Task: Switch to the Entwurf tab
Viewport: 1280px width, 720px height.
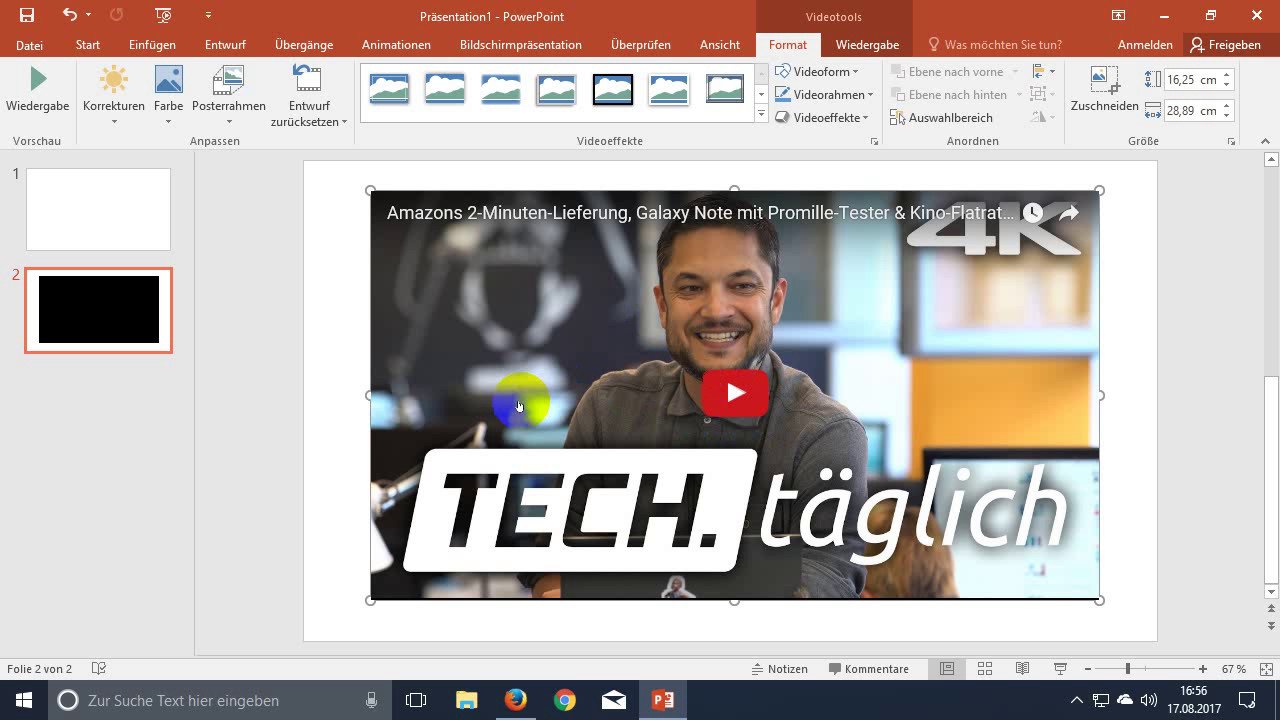Action: point(226,45)
